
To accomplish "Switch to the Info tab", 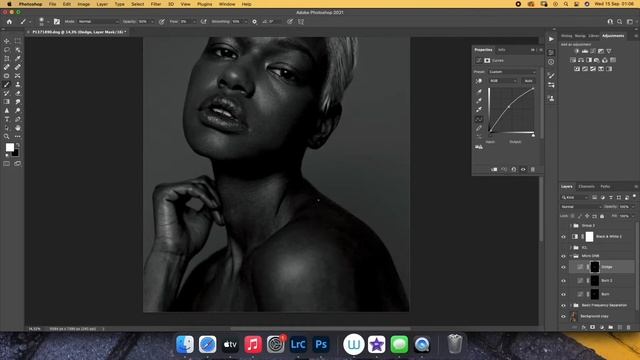I will (x=502, y=50).
